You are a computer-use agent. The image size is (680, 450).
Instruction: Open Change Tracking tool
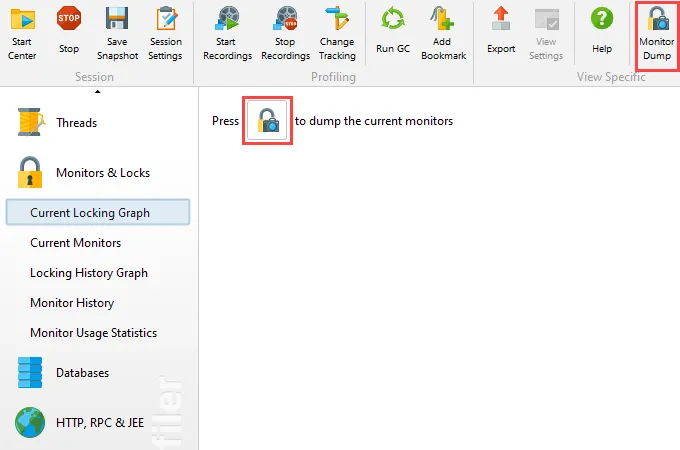tap(337, 33)
